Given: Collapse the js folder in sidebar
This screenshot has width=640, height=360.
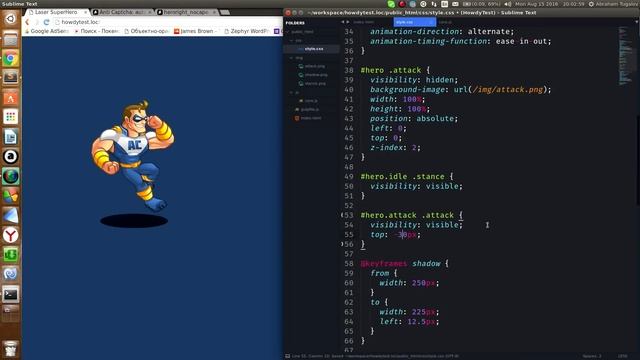Looking at the screenshot, I should click(291, 92).
